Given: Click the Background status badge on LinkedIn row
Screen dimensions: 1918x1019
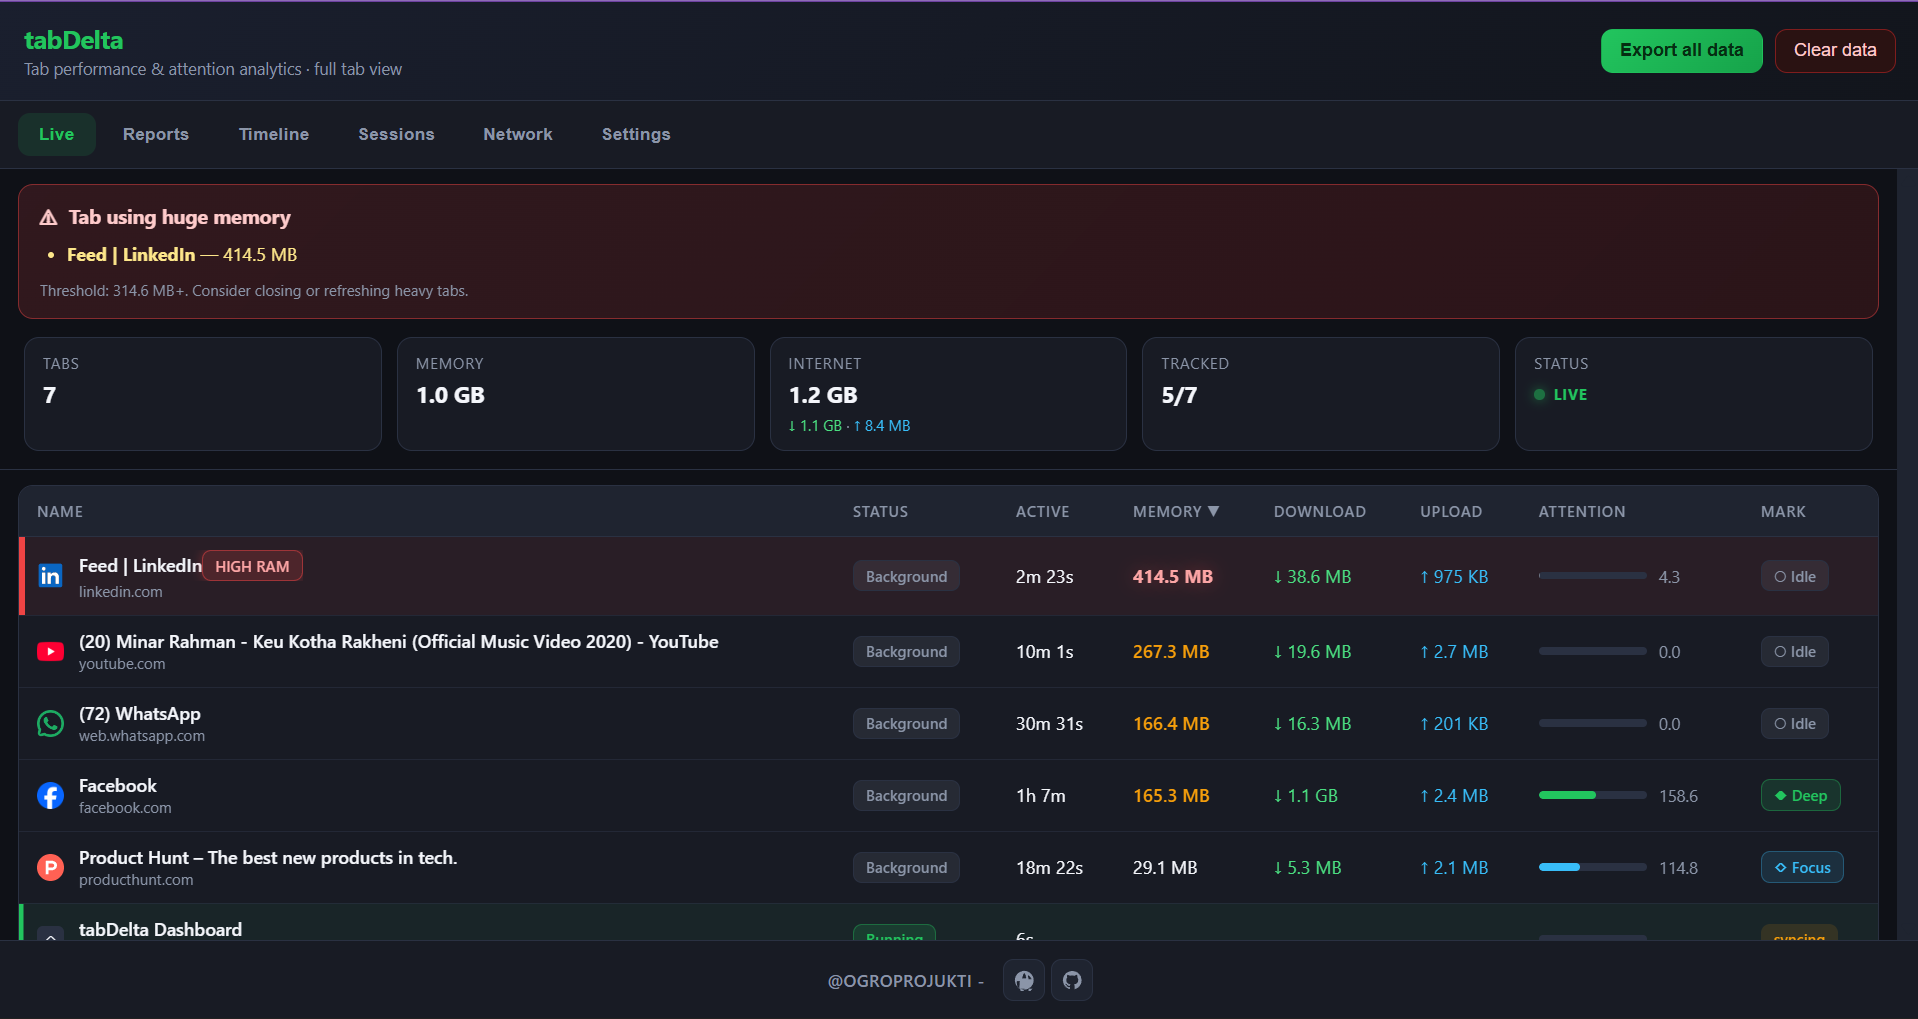Looking at the screenshot, I should tap(906, 576).
